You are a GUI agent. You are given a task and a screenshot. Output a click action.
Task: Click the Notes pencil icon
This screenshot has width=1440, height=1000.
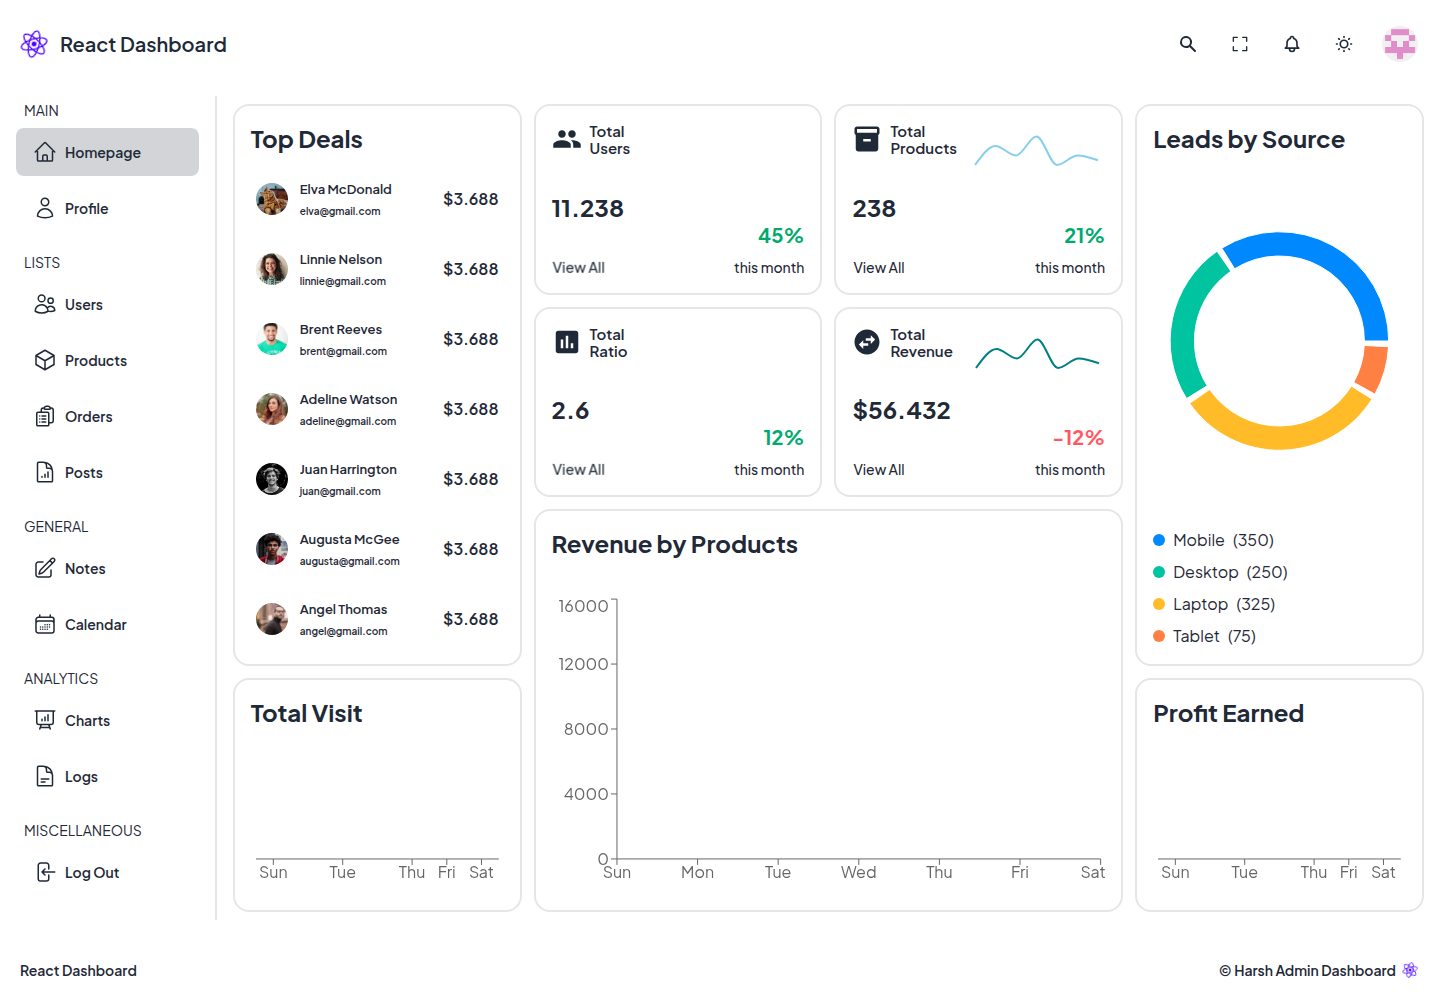click(45, 568)
